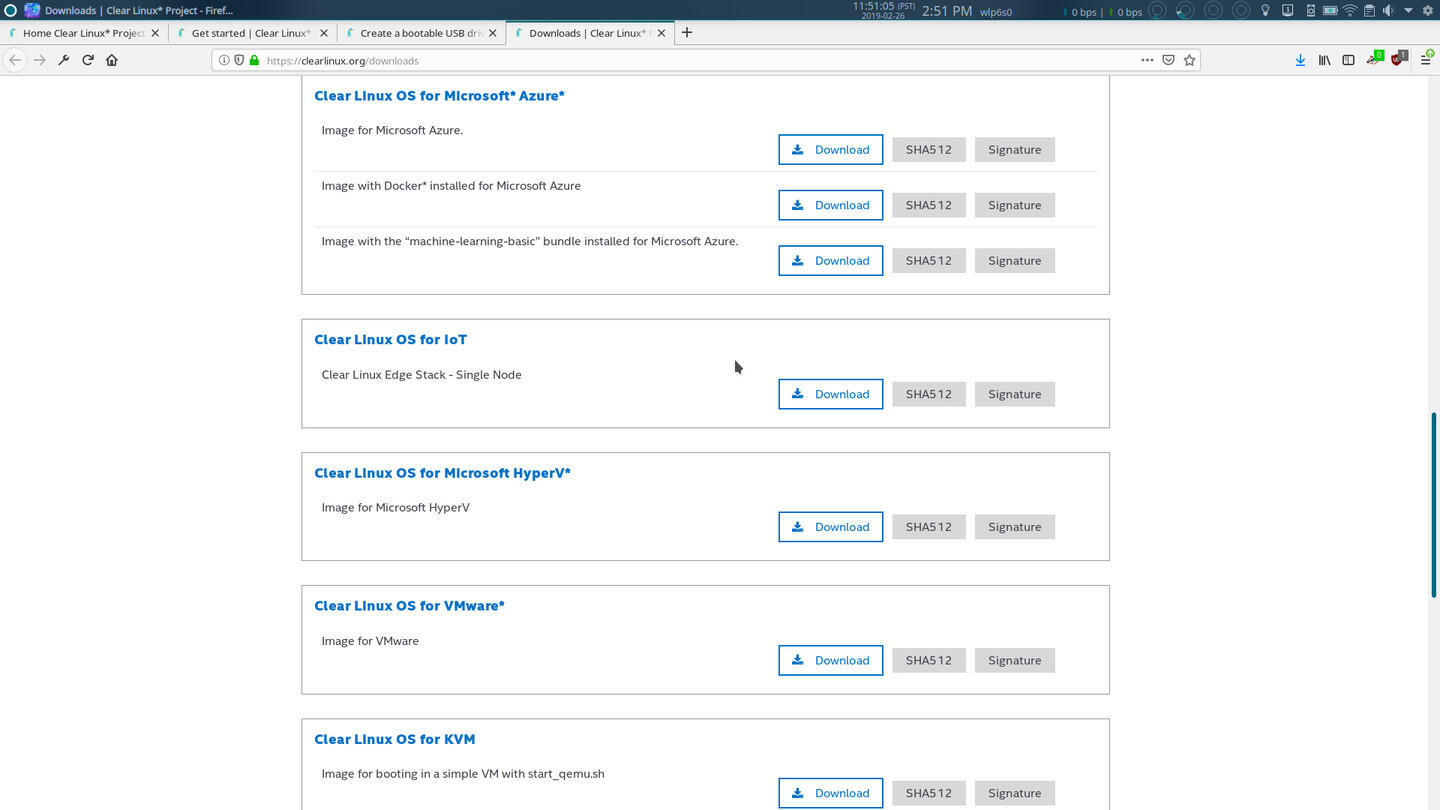Download the machine-learning-basic Azure image
This screenshot has height=810, width=1440.
tap(830, 260)
